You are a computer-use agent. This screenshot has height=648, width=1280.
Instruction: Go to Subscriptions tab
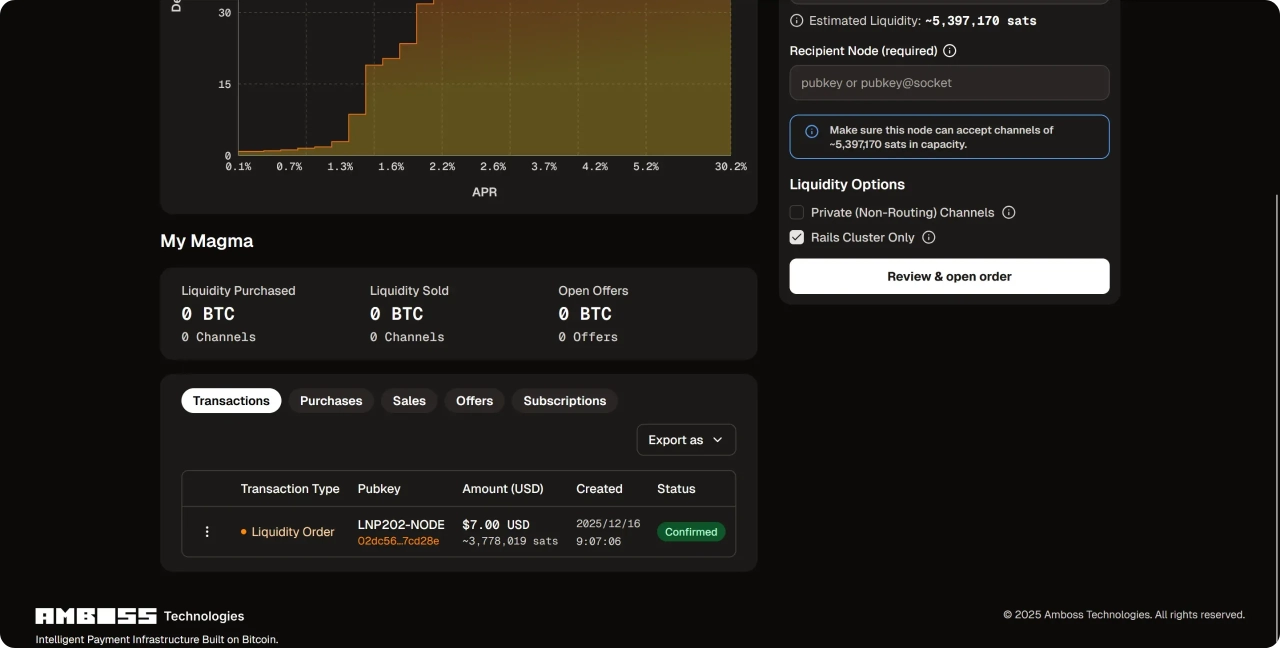(564, 401)
